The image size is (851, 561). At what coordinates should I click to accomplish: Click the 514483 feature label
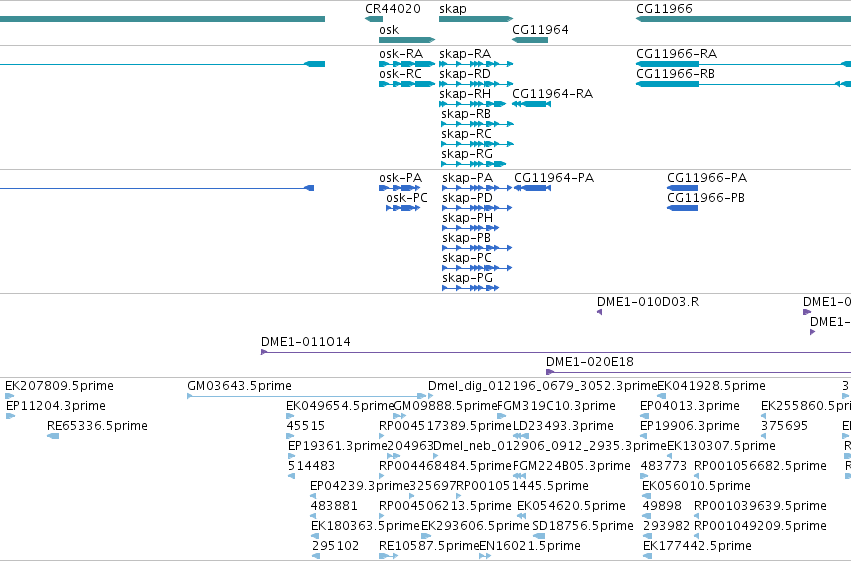click(311, 466)
